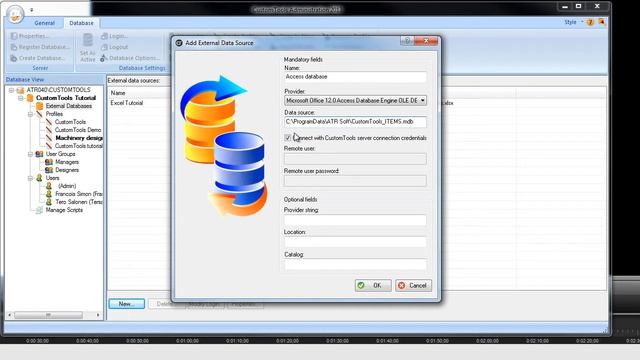Click the Catalog input field

[355, 264]
